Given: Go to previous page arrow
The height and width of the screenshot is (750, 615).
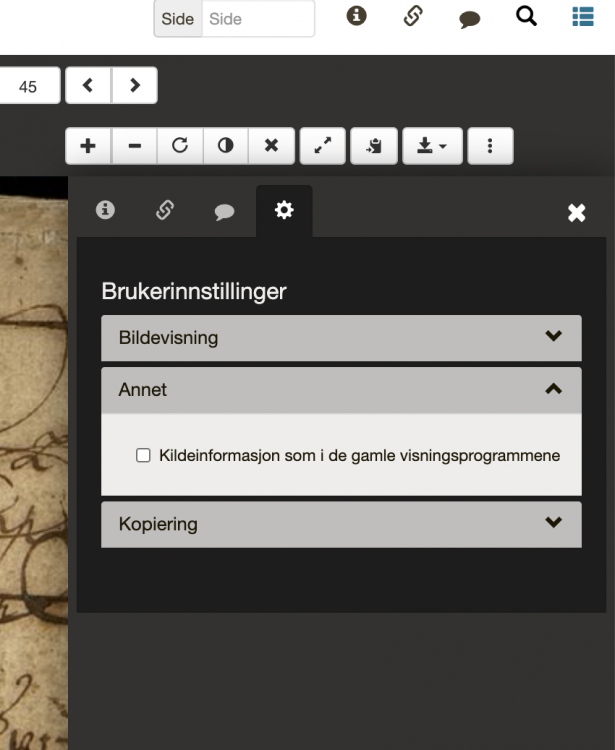Looking at the screenshot, I should tap(88, 86).
